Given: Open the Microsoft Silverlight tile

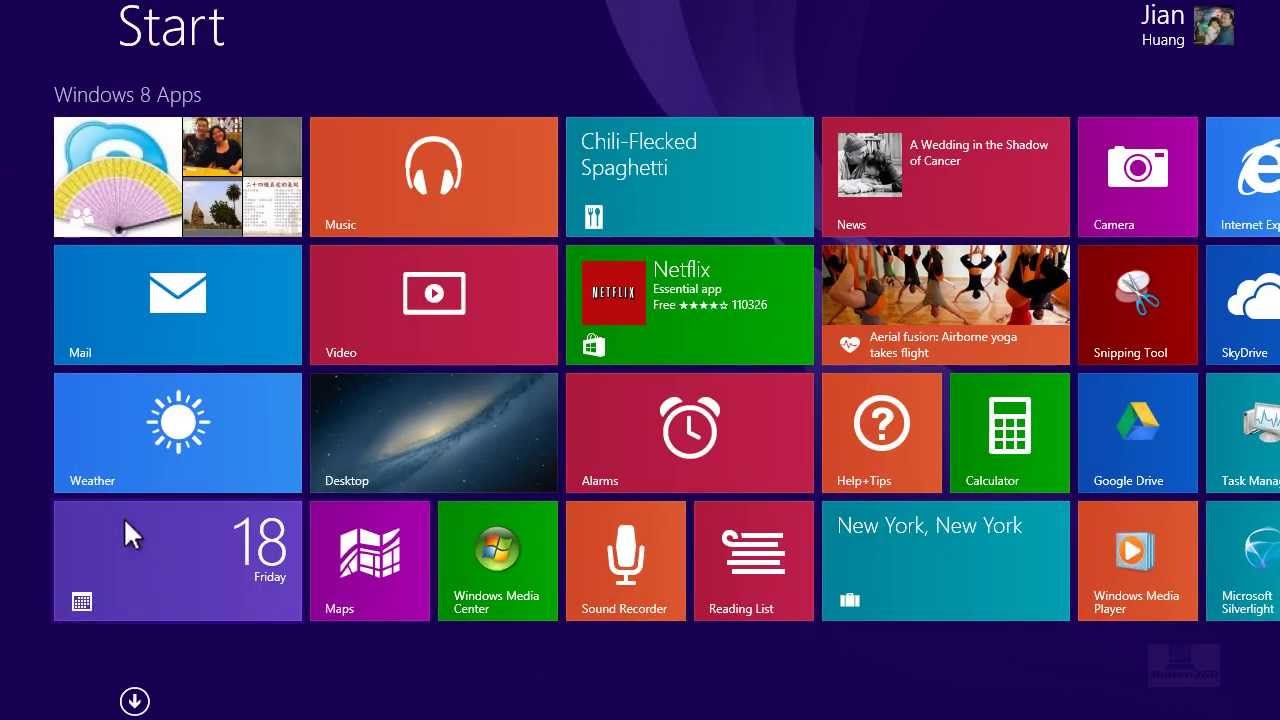Looking at the screenshot, I should click(1243, 561).
